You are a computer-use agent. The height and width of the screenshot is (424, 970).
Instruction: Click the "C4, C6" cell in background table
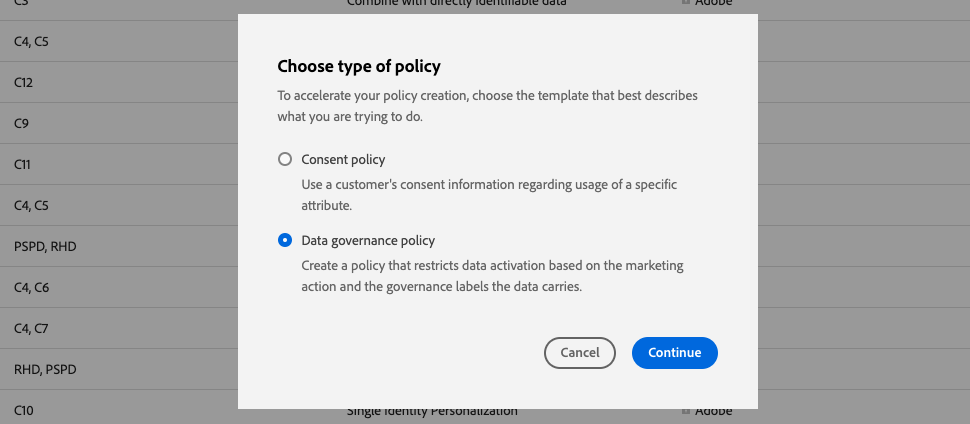tap(32, 287)
